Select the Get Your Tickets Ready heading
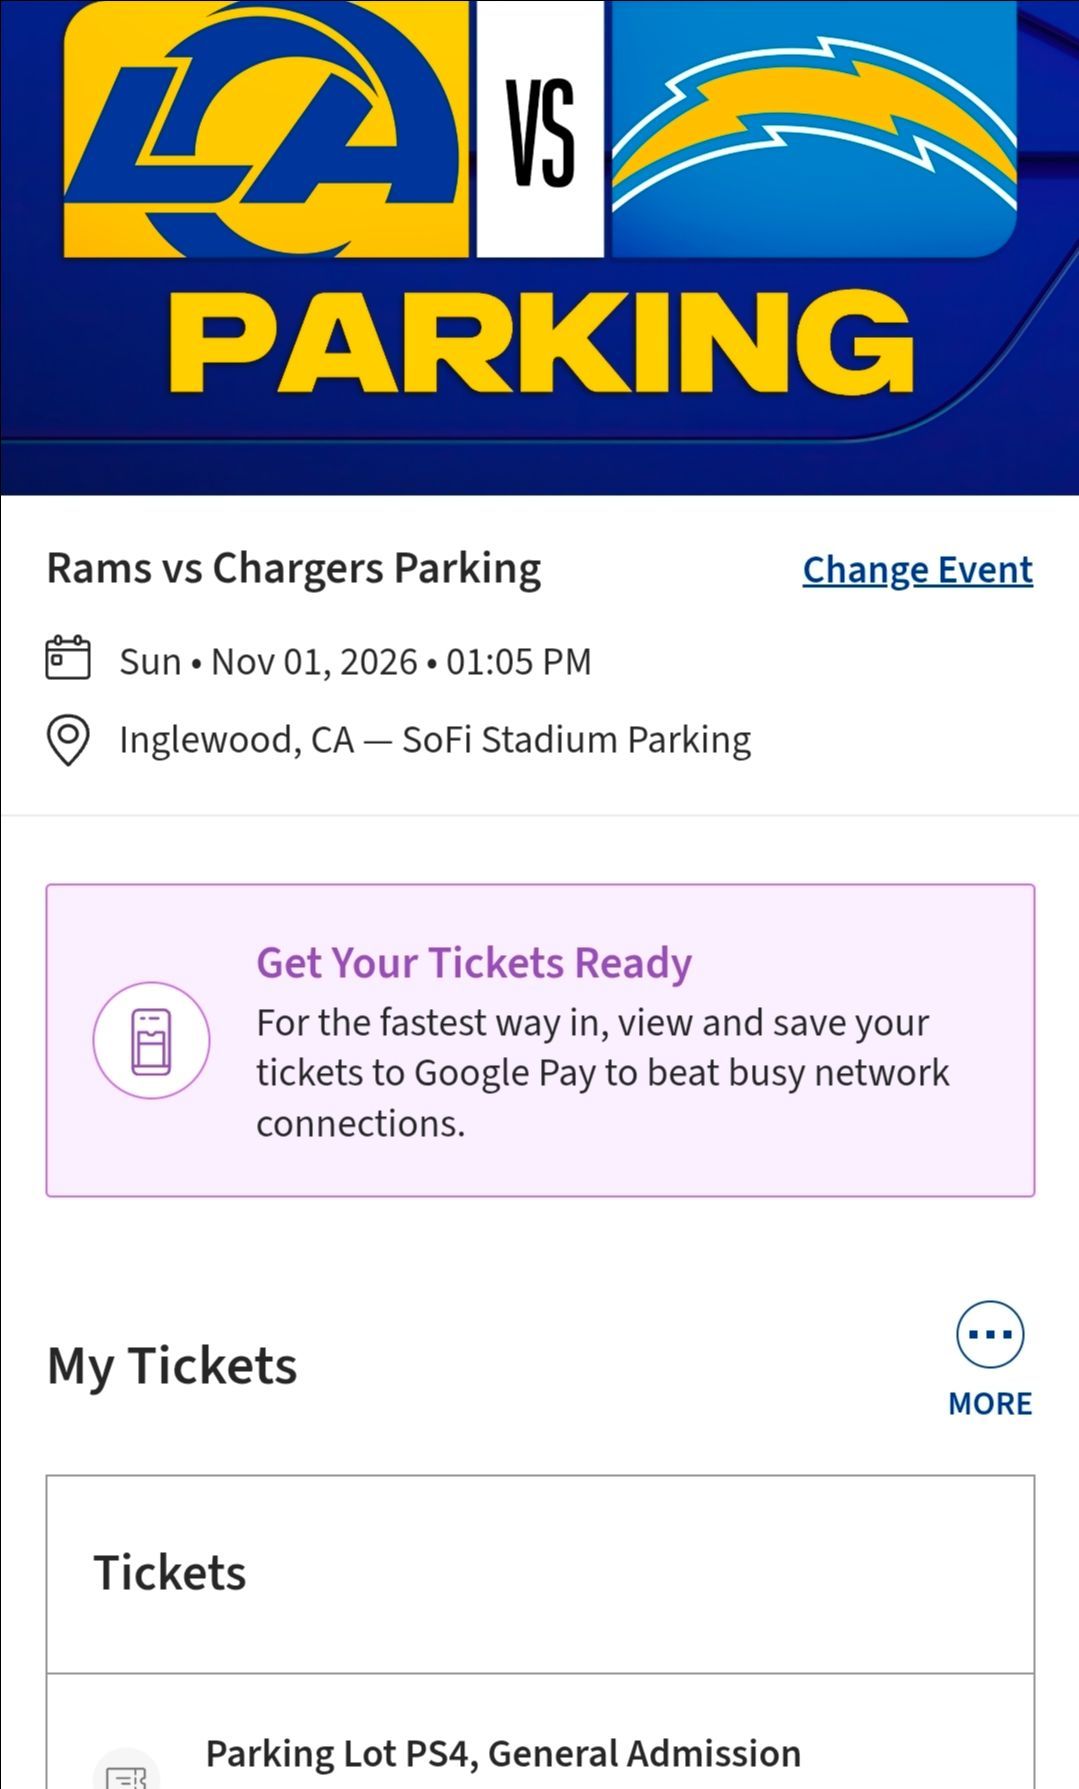The width and height of the screenshot is (1079, 1789). [474, 963]
